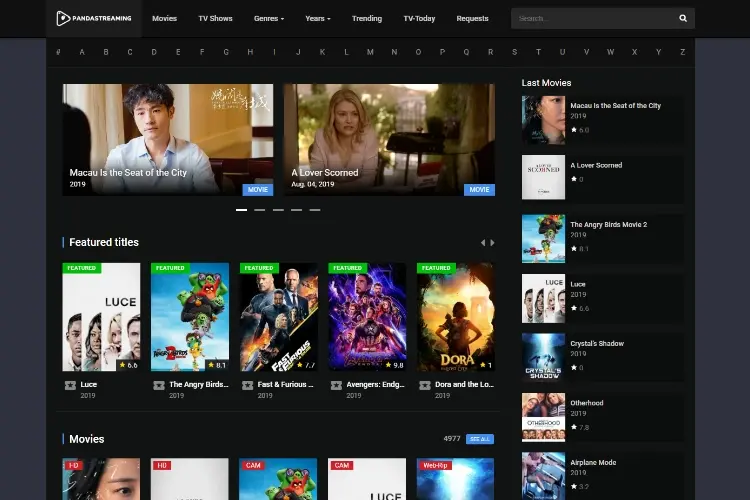
Task: Select the third slider indicator dash
Action: pos(278,210)
